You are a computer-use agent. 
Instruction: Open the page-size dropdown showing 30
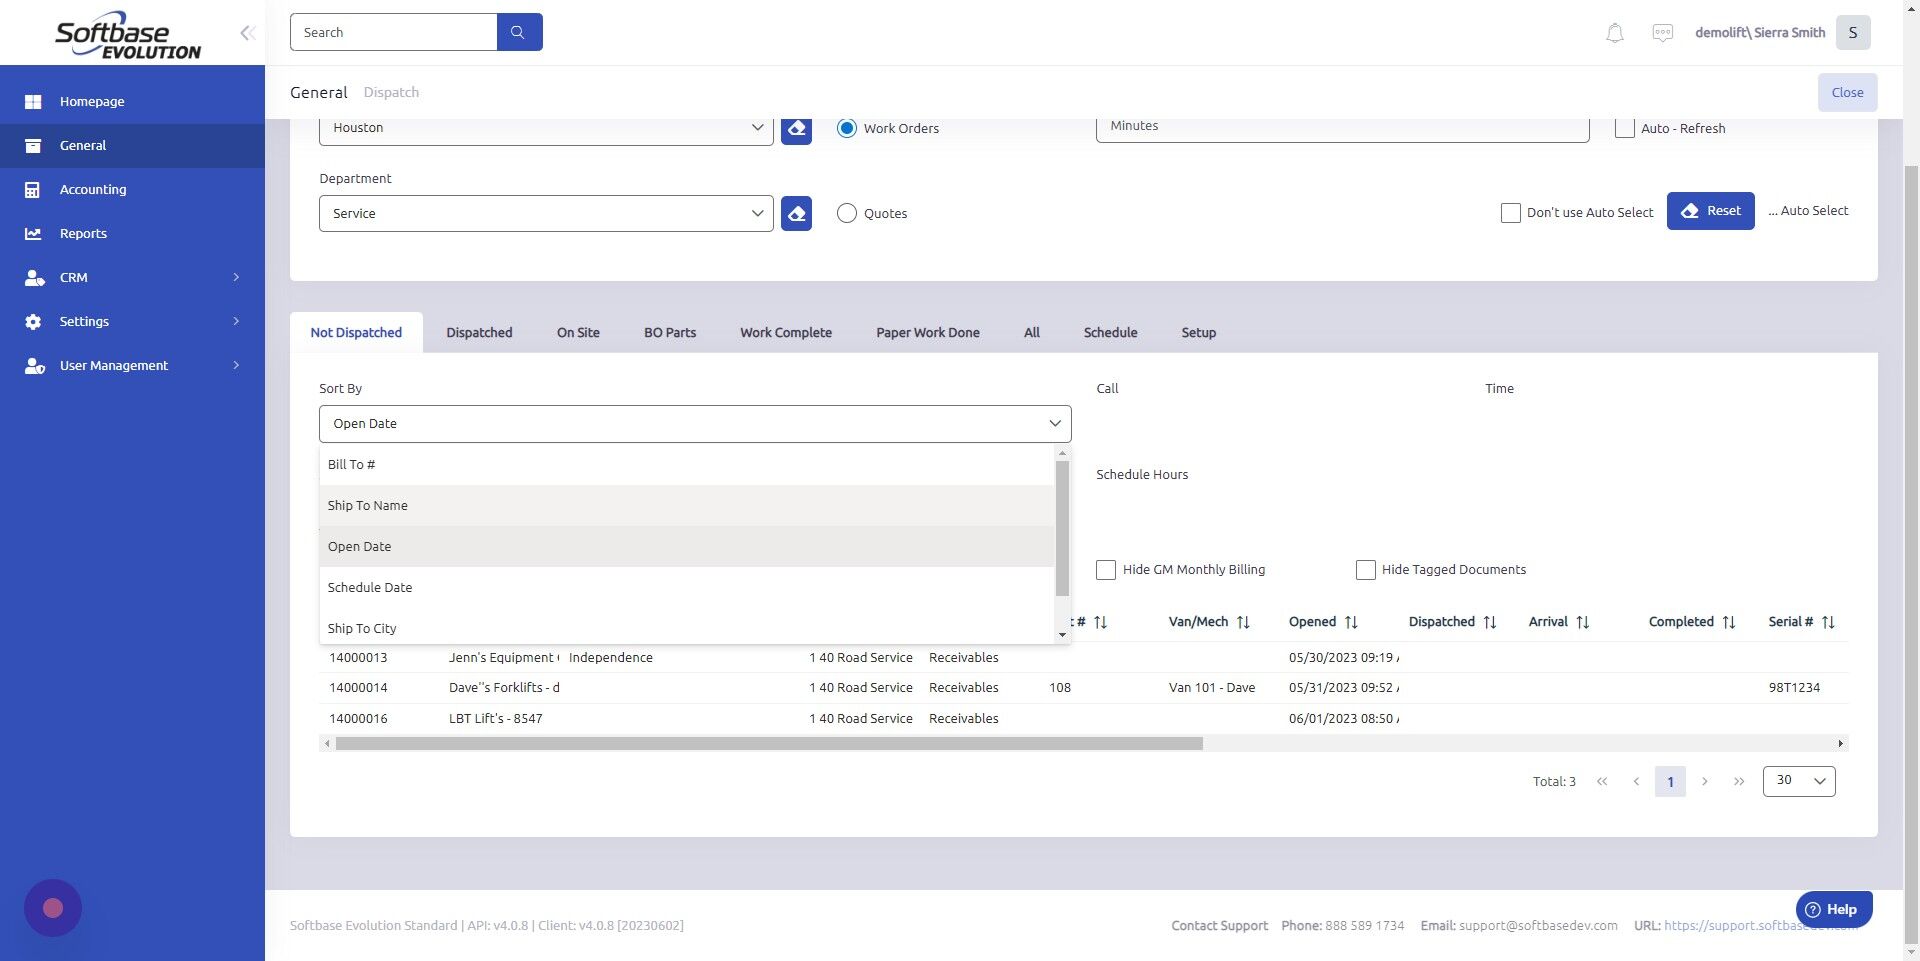pos(1798,781)
